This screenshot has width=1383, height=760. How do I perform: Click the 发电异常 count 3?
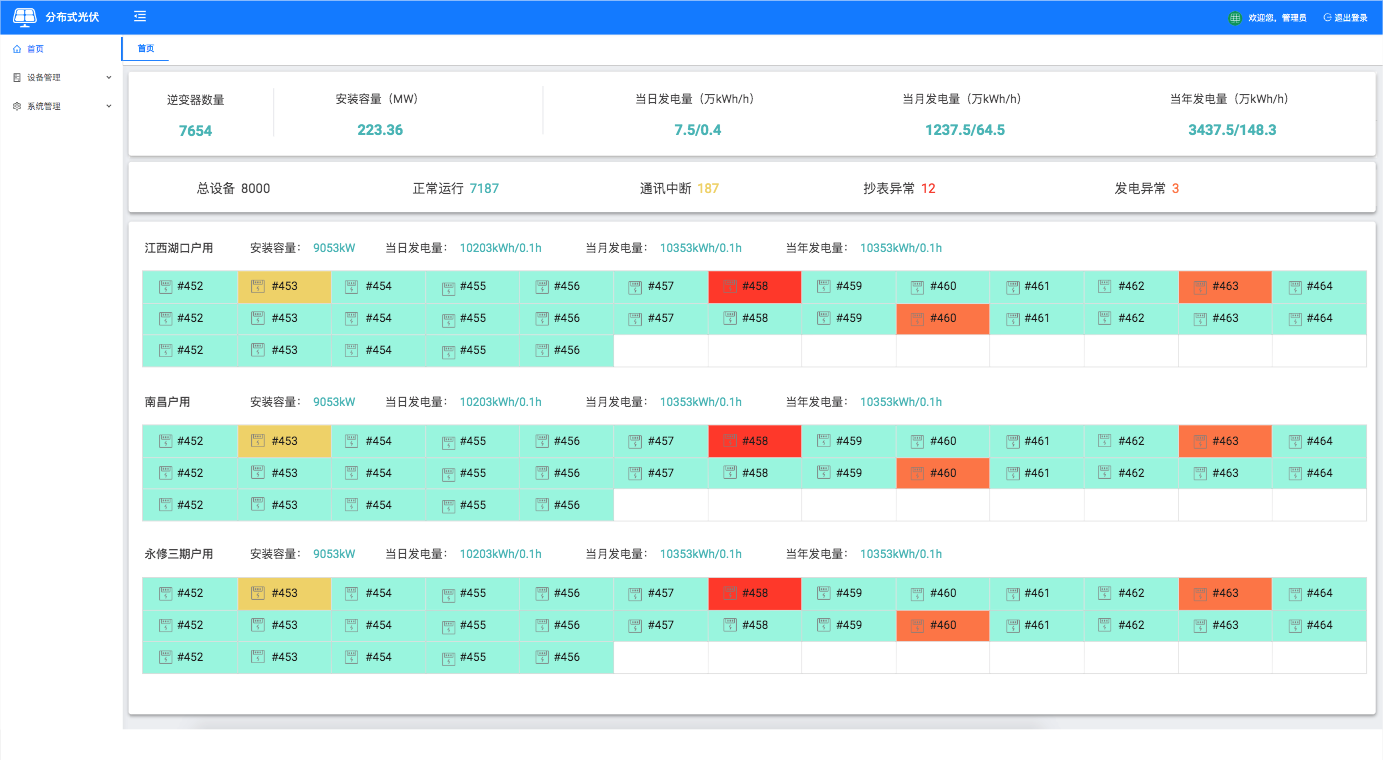click(1175, 188)
